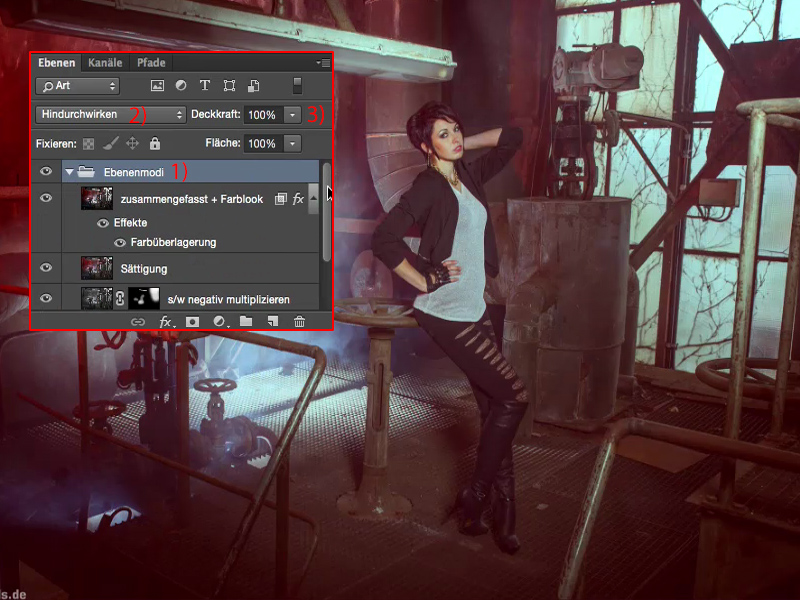800x600 pixels.
Task: Click the Sättigung layer name
Action: point(144,269)
